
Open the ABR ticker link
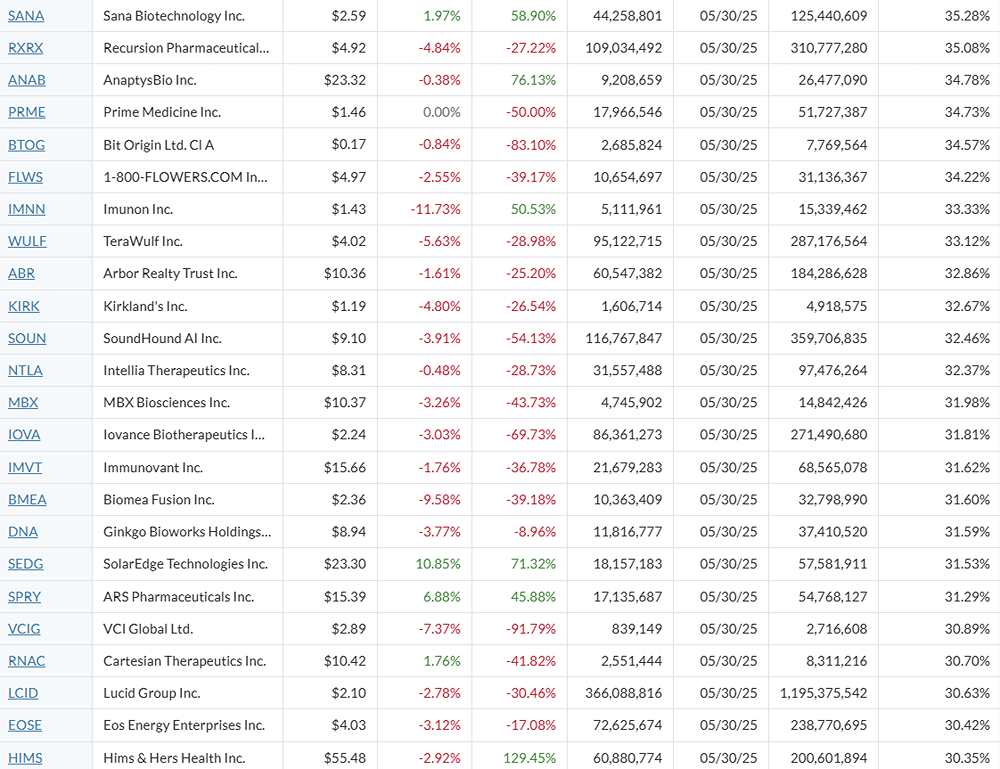tap(22, 273)
